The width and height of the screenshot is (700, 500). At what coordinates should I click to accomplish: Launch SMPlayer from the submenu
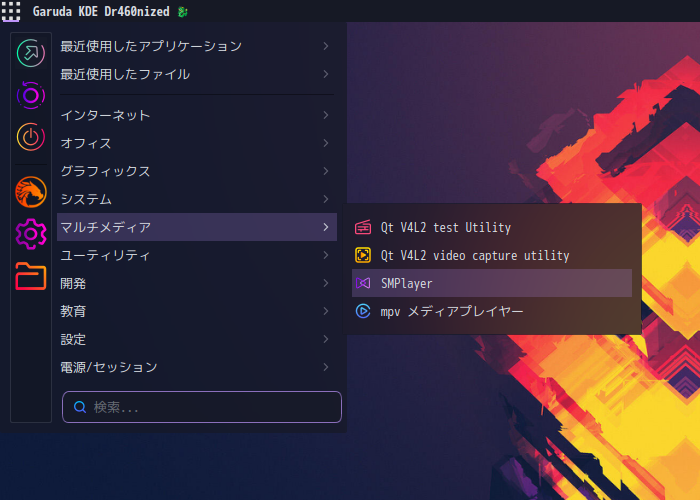(492, 283)
